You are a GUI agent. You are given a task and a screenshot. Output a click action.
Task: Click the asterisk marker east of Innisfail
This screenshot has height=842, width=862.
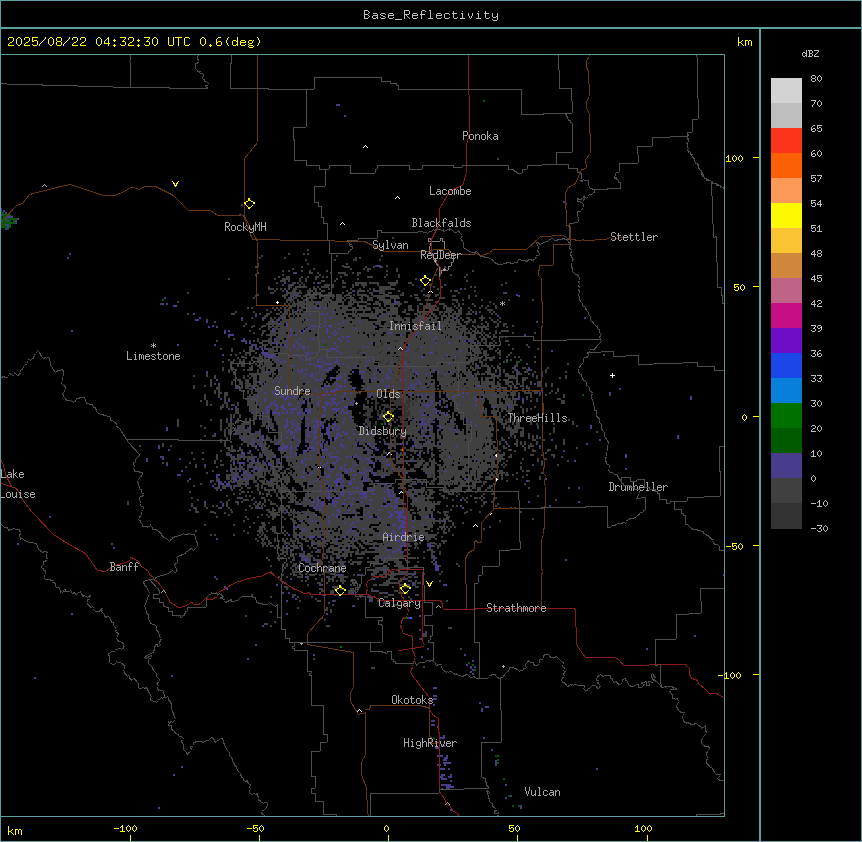point(502,303)
